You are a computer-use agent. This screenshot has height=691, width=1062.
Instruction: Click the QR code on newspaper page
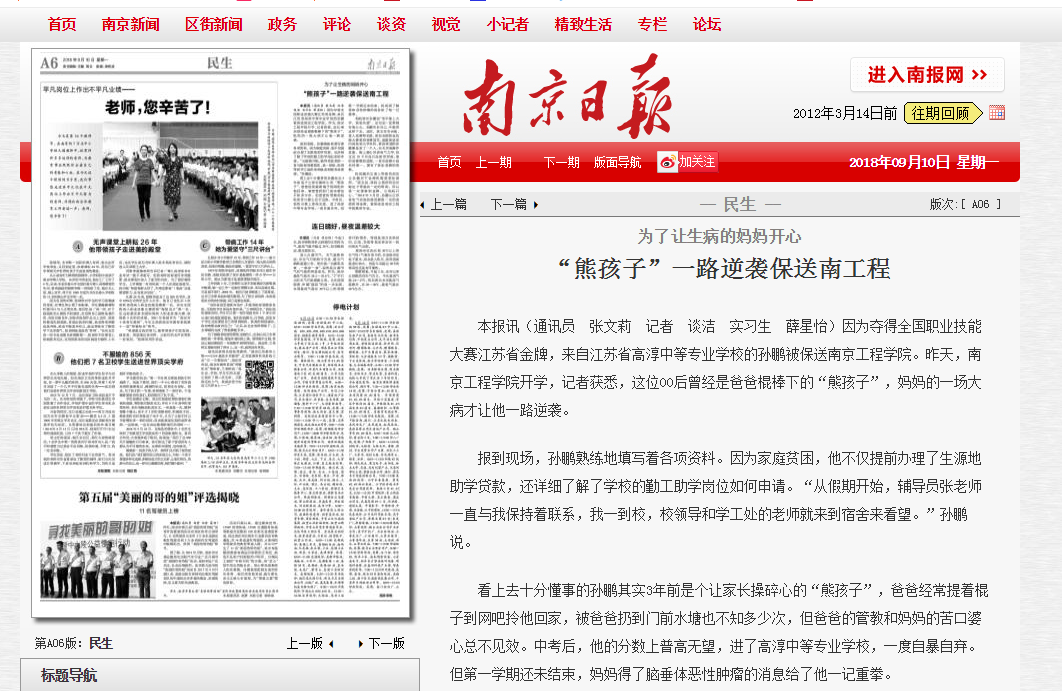point(259,374)
